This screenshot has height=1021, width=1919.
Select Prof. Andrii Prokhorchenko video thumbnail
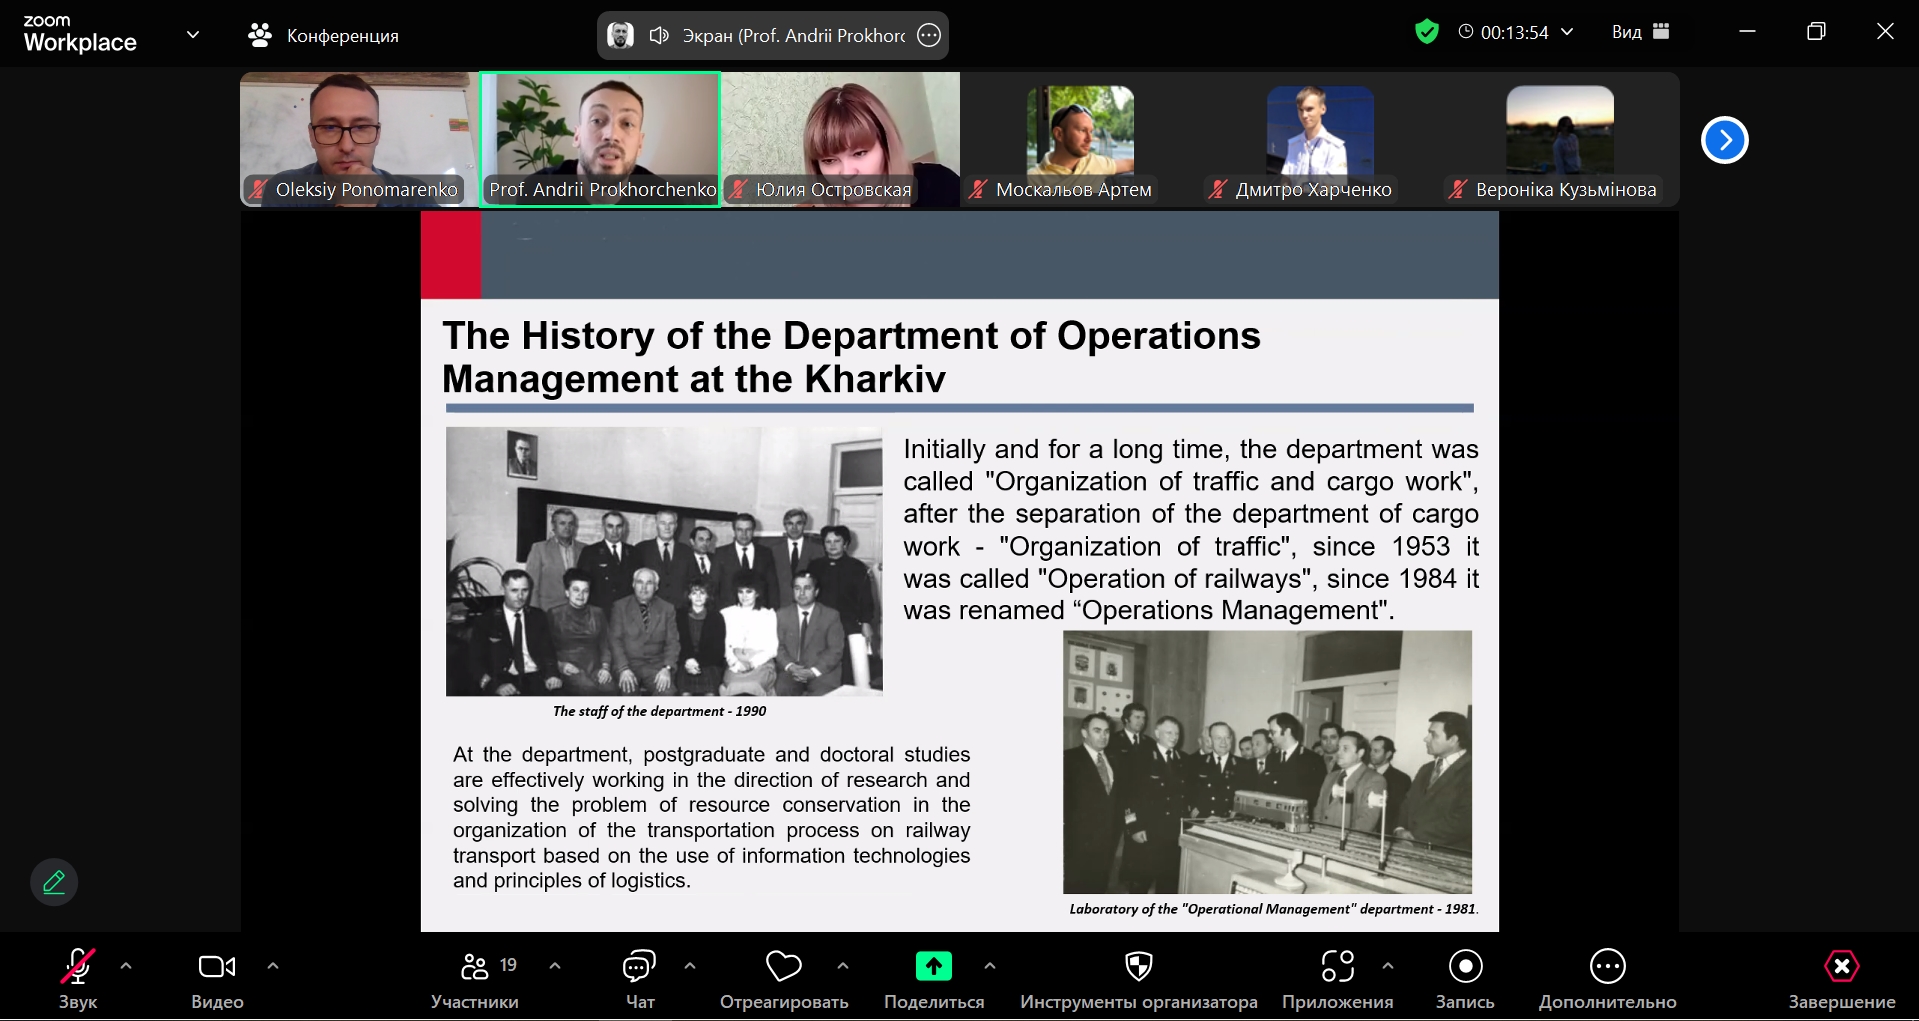(x=600, y=139)
